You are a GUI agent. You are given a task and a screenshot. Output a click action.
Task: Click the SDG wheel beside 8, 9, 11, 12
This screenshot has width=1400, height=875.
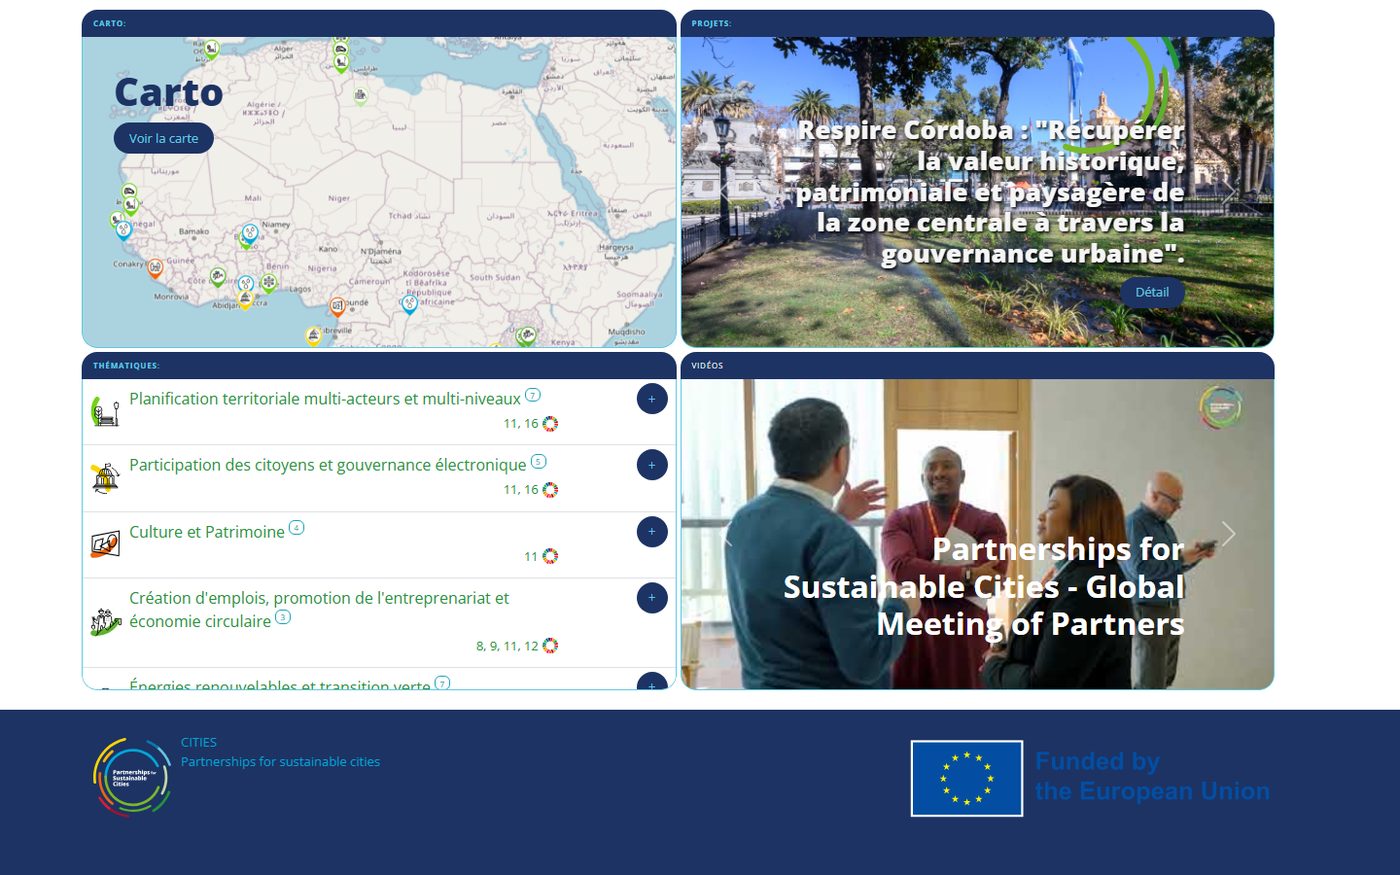[x=550, y=646]
